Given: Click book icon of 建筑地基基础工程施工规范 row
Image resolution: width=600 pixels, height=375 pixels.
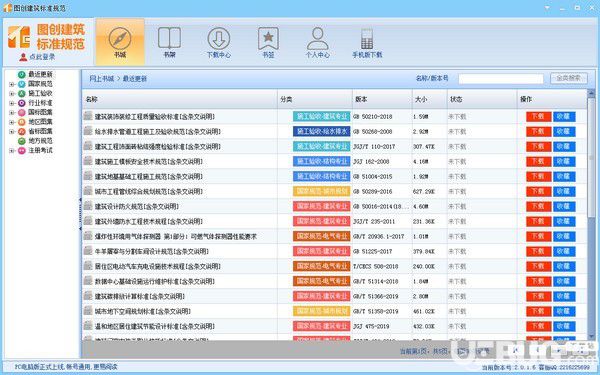Looking at the screenshot, I should coord(88,176).
